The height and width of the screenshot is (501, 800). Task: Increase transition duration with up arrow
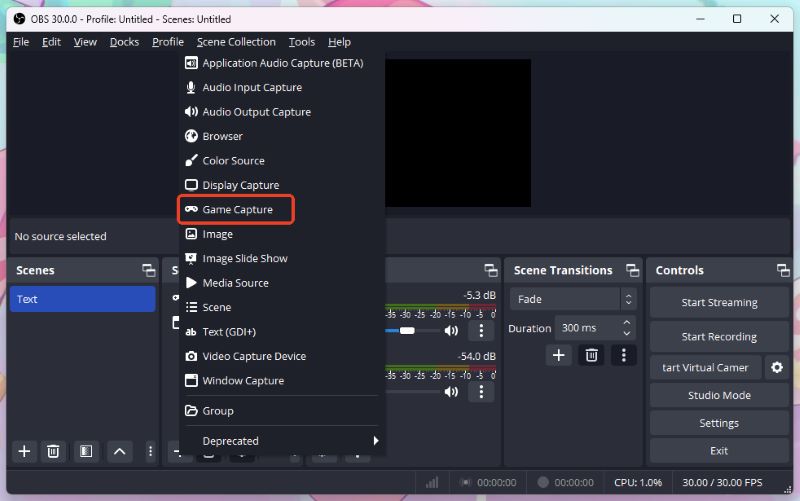627,322
